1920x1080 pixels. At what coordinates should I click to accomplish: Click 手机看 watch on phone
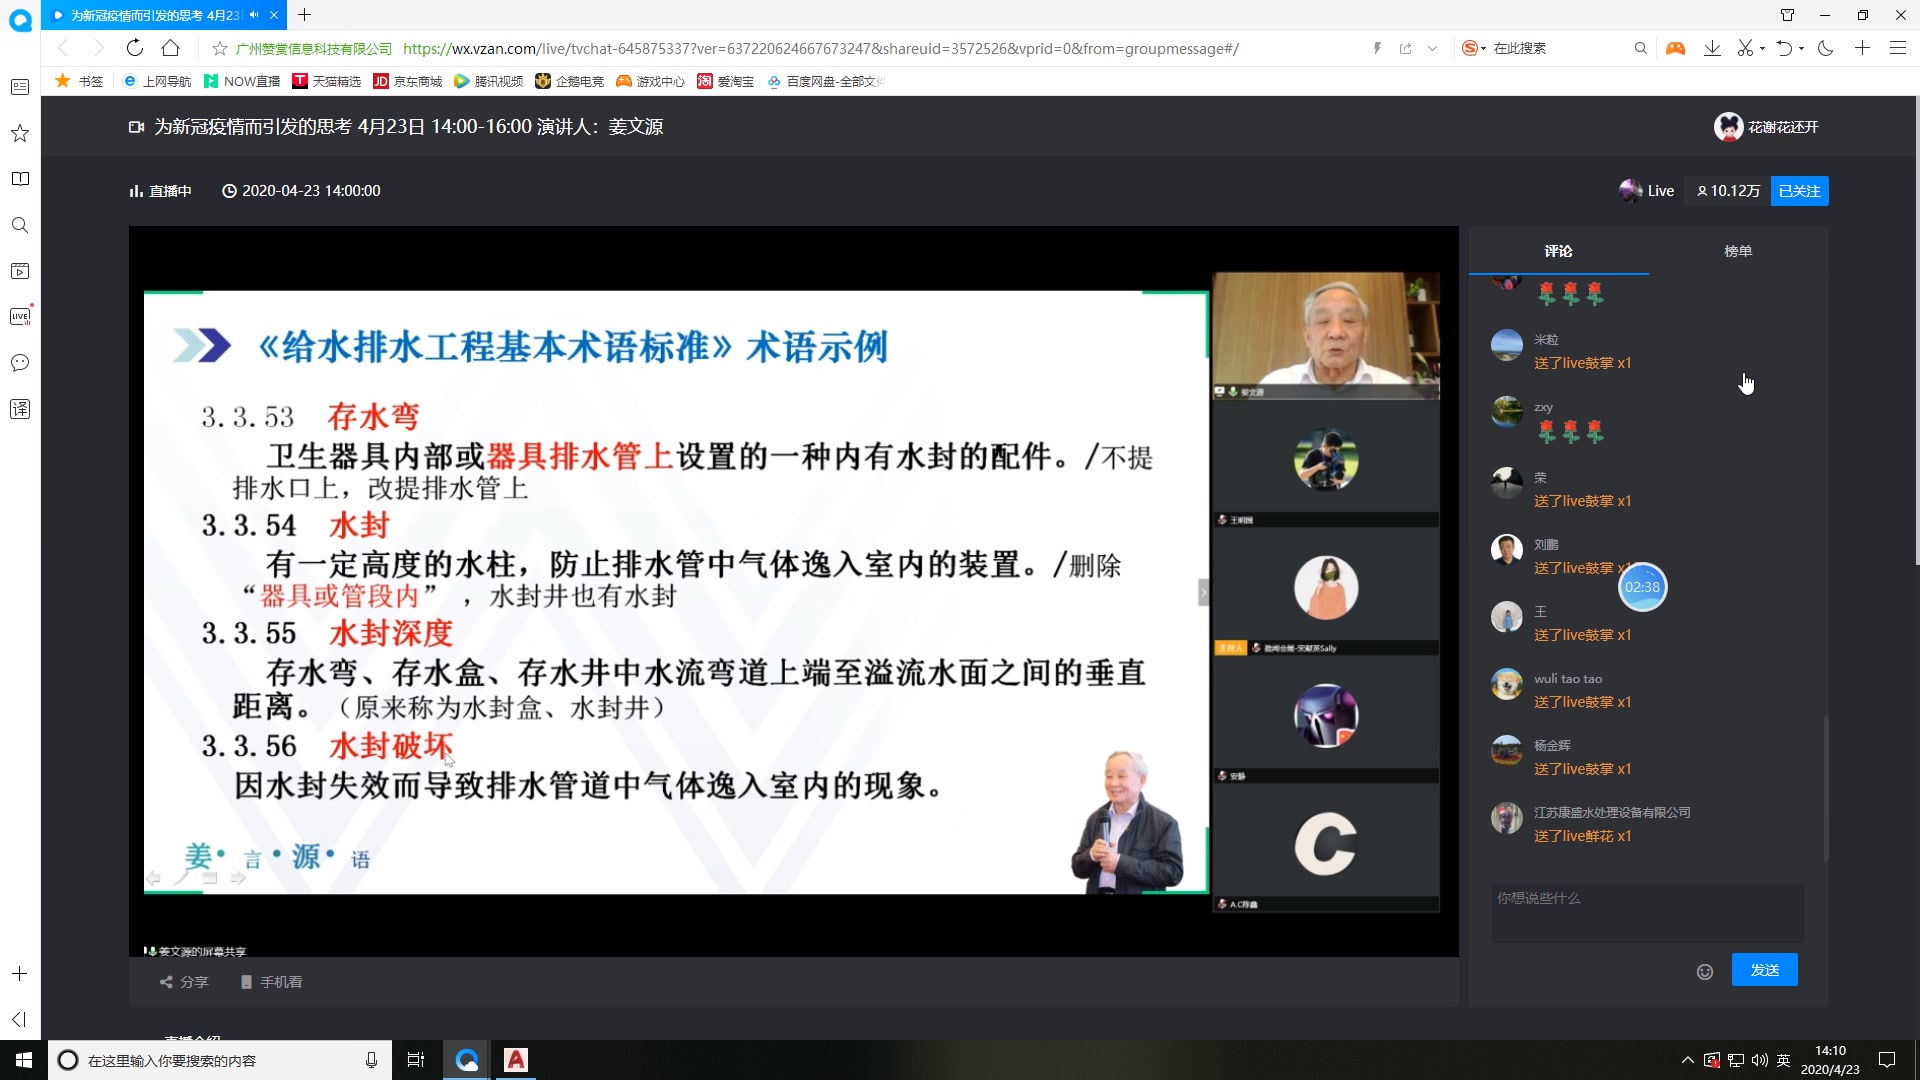tap(271, 982)
